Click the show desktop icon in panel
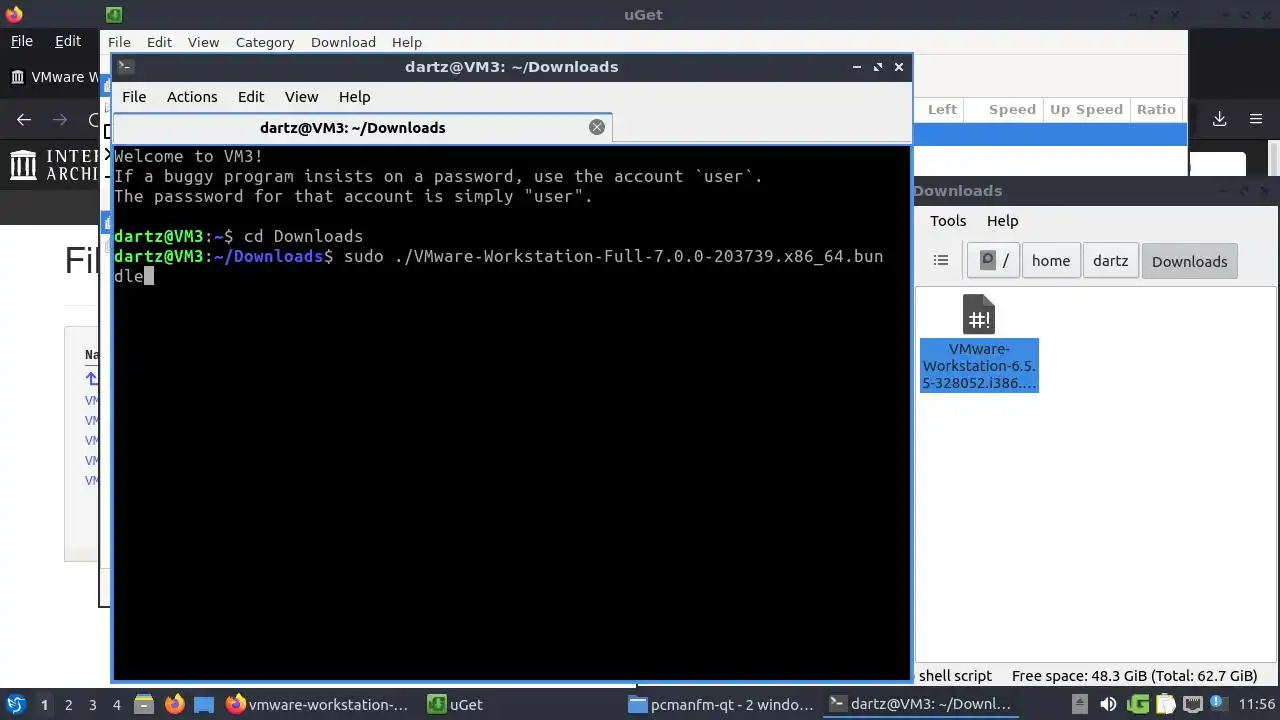Screen dimensions: 1280x720 pyautogui.click(x=204, y=704)
